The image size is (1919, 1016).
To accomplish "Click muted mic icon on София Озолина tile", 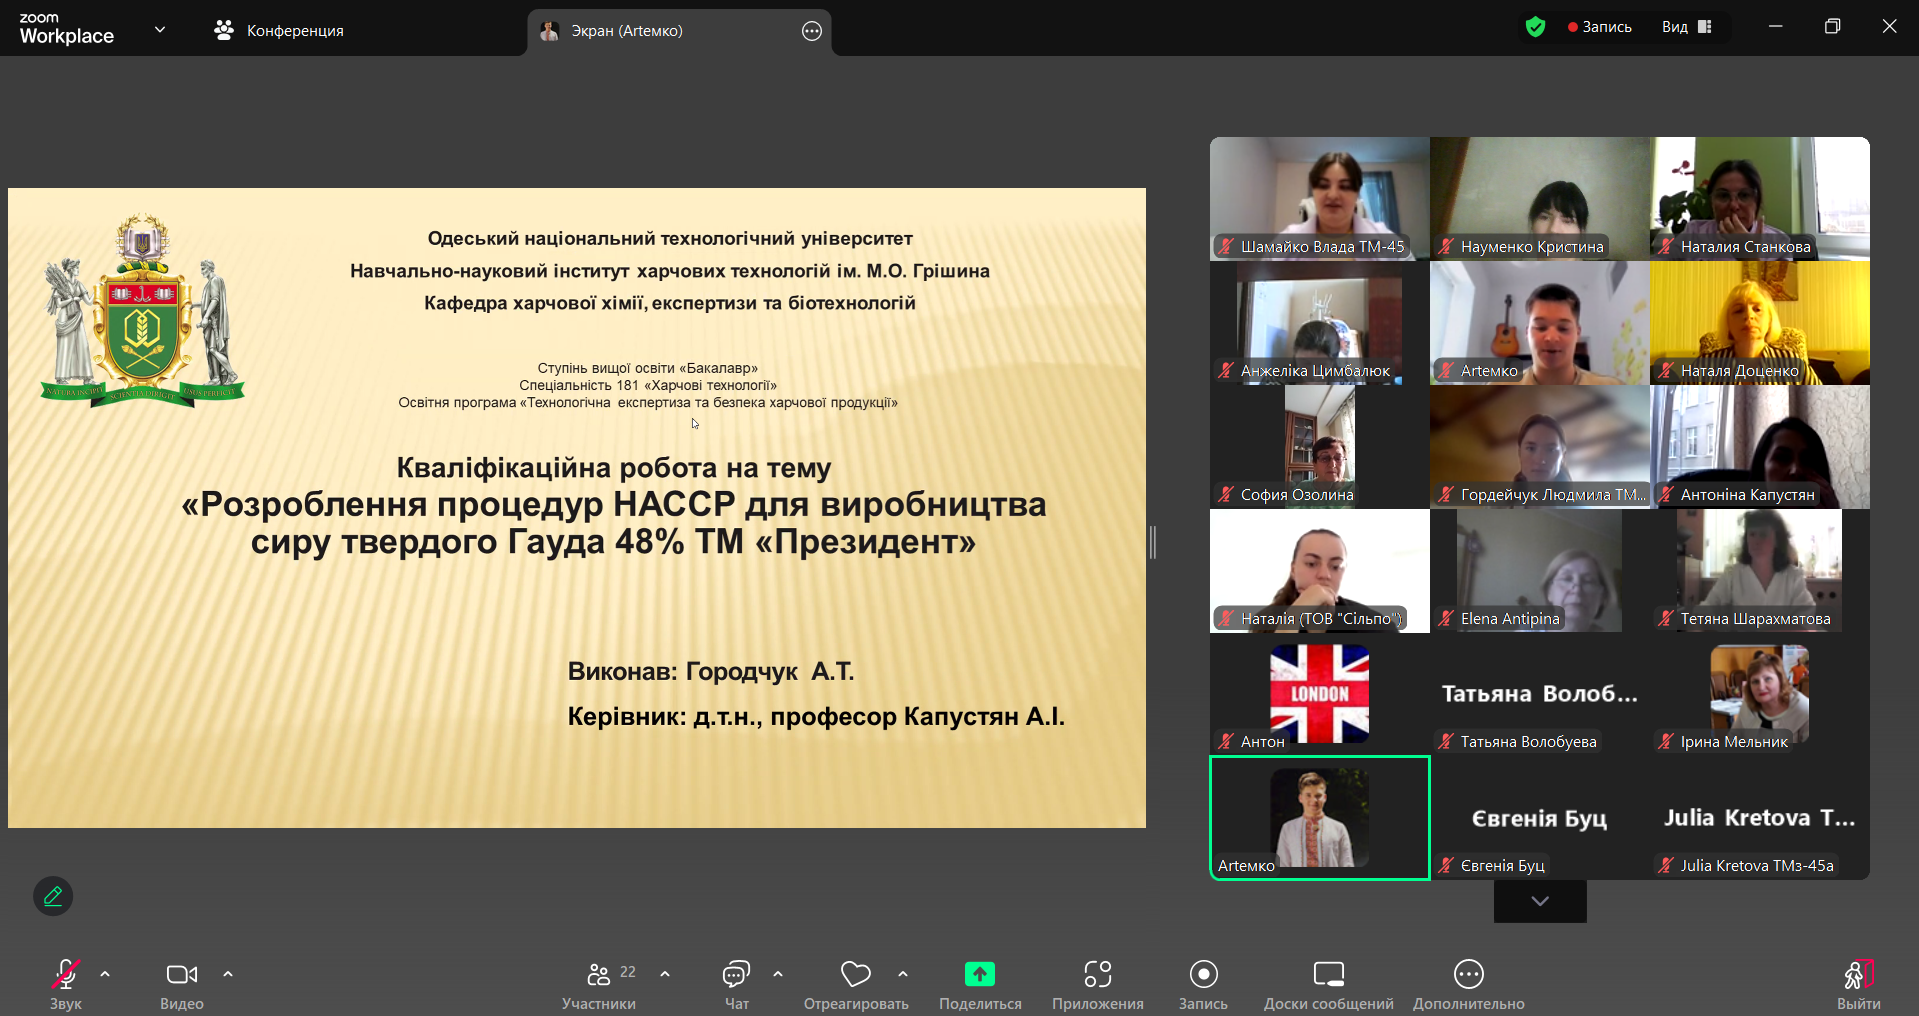I will tap(1226, 494).
